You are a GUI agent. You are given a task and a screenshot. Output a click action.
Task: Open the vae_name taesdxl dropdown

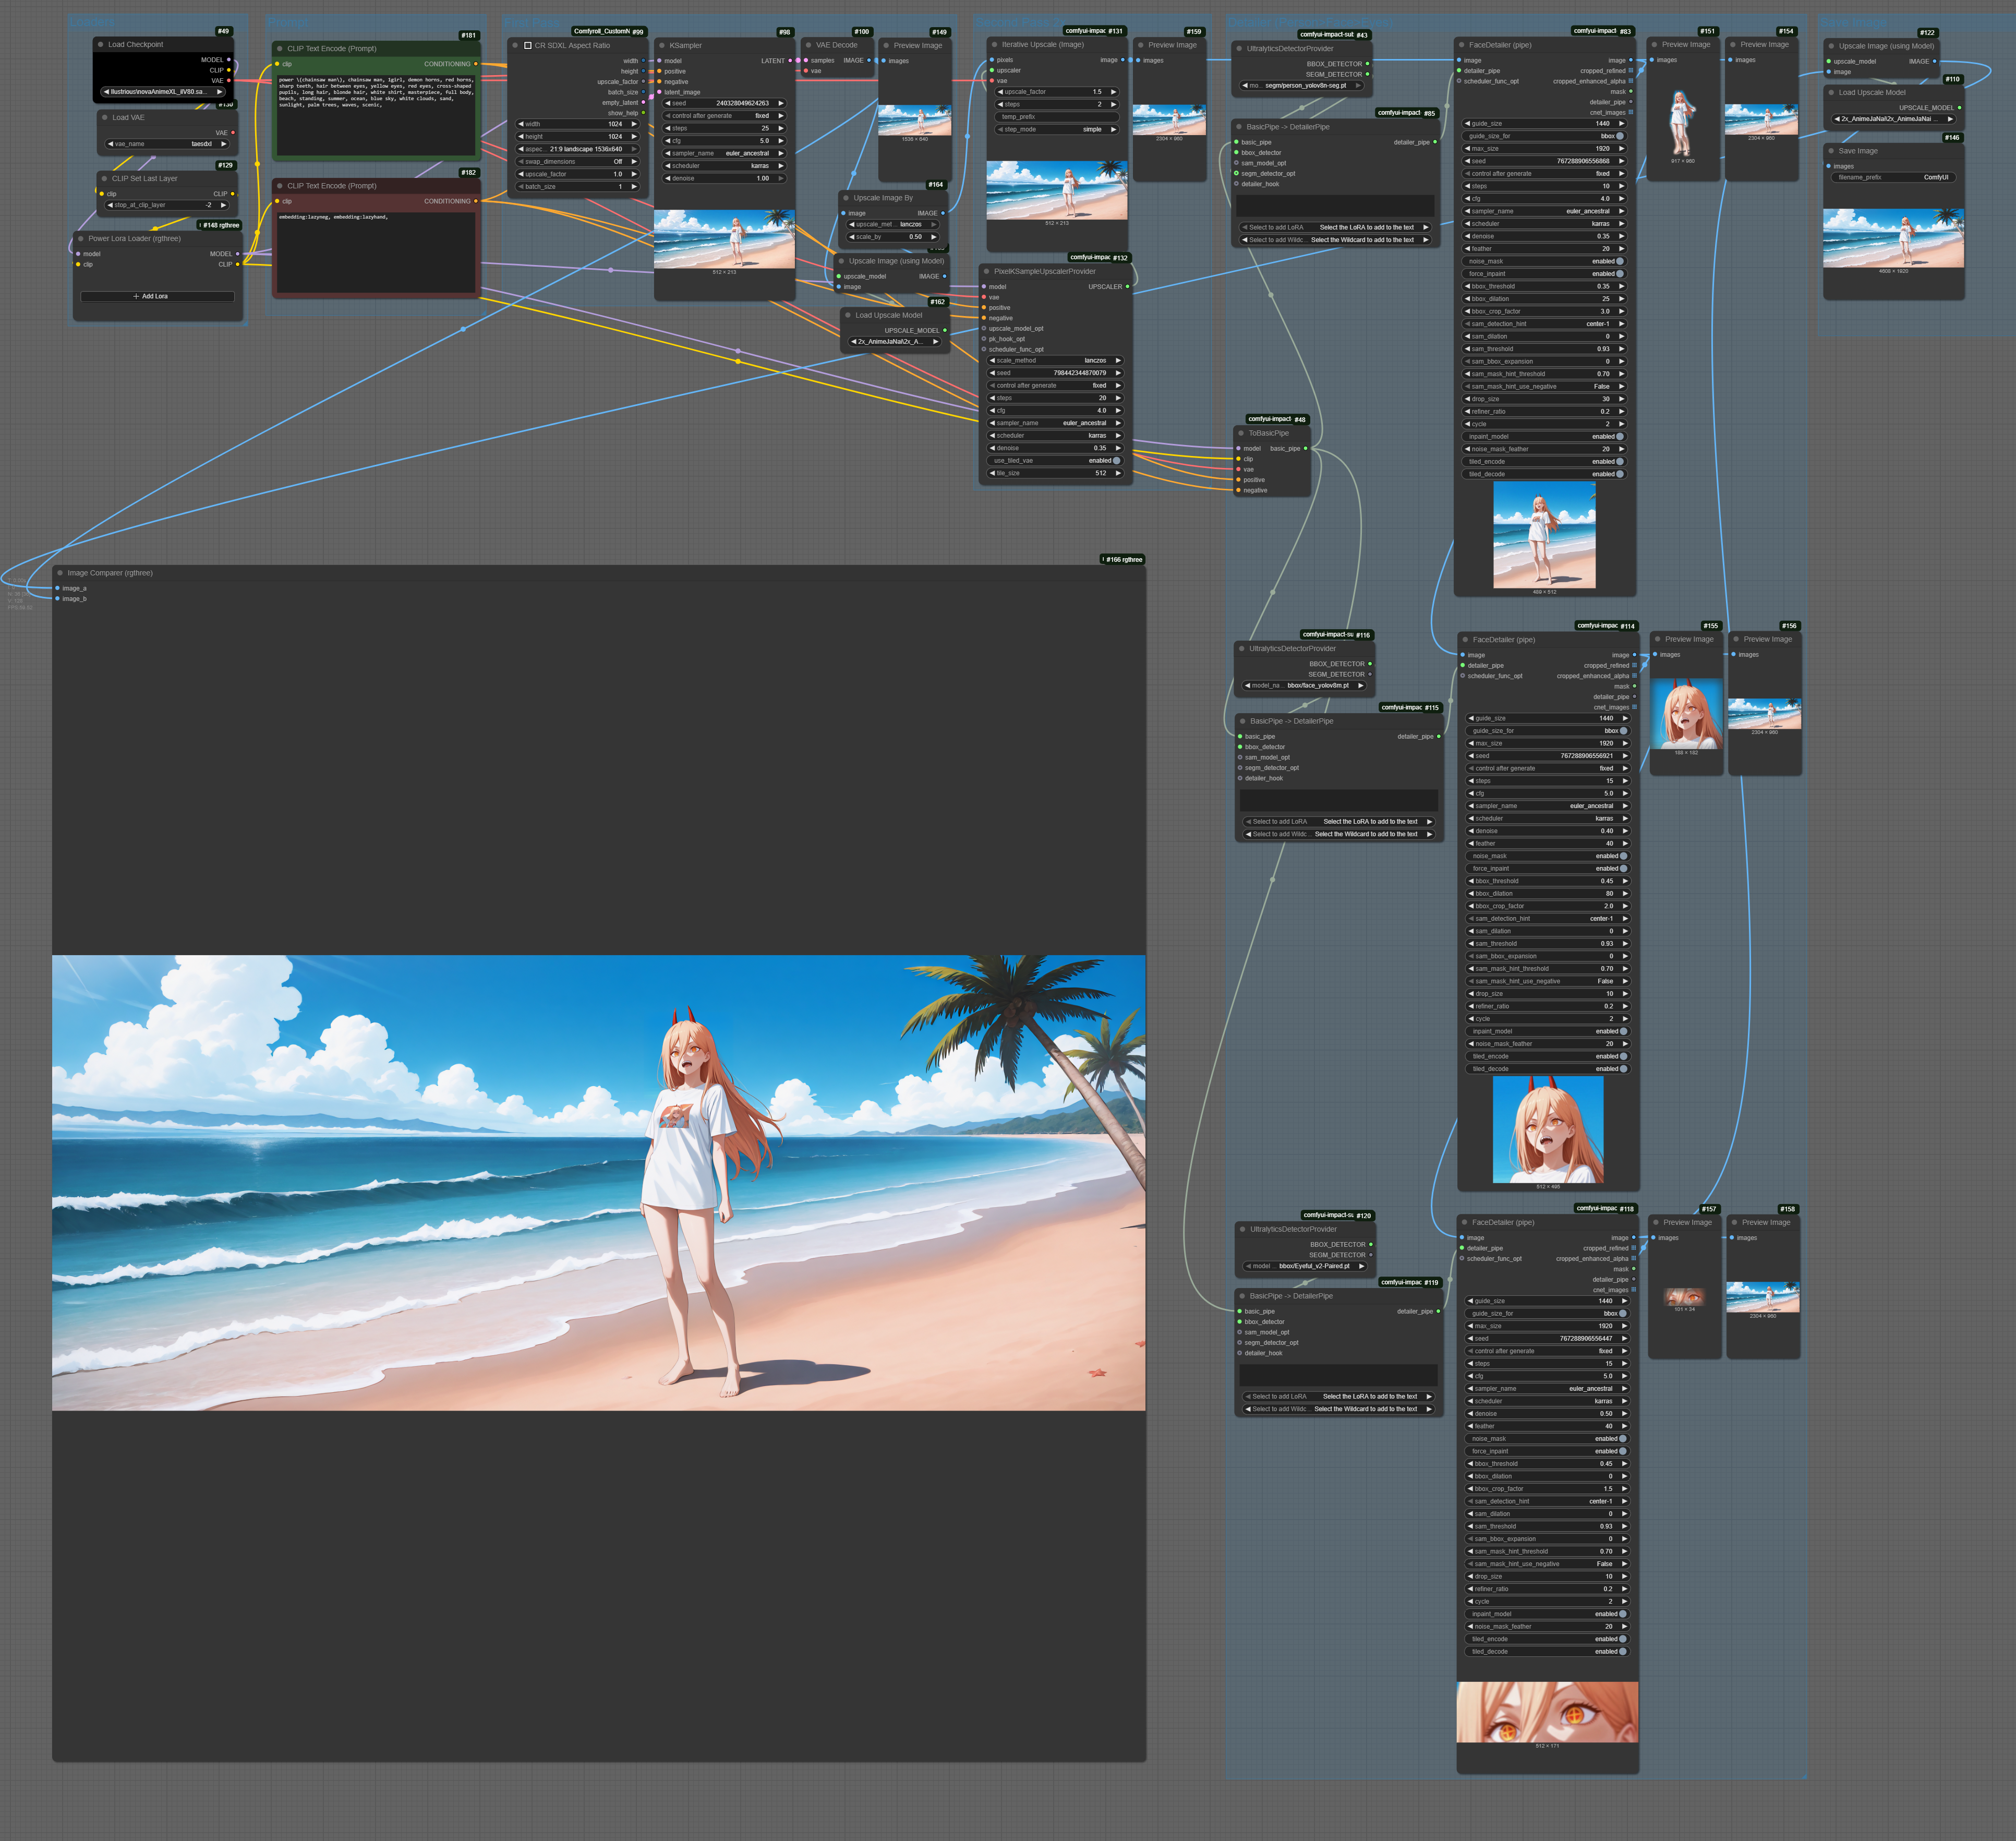[x=168, y=144]
